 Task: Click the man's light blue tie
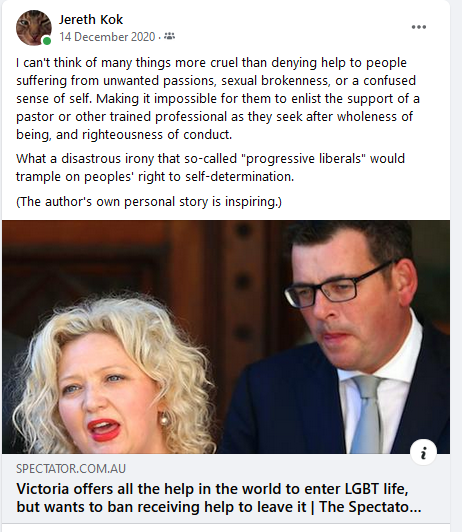click(x=366, y=414)
